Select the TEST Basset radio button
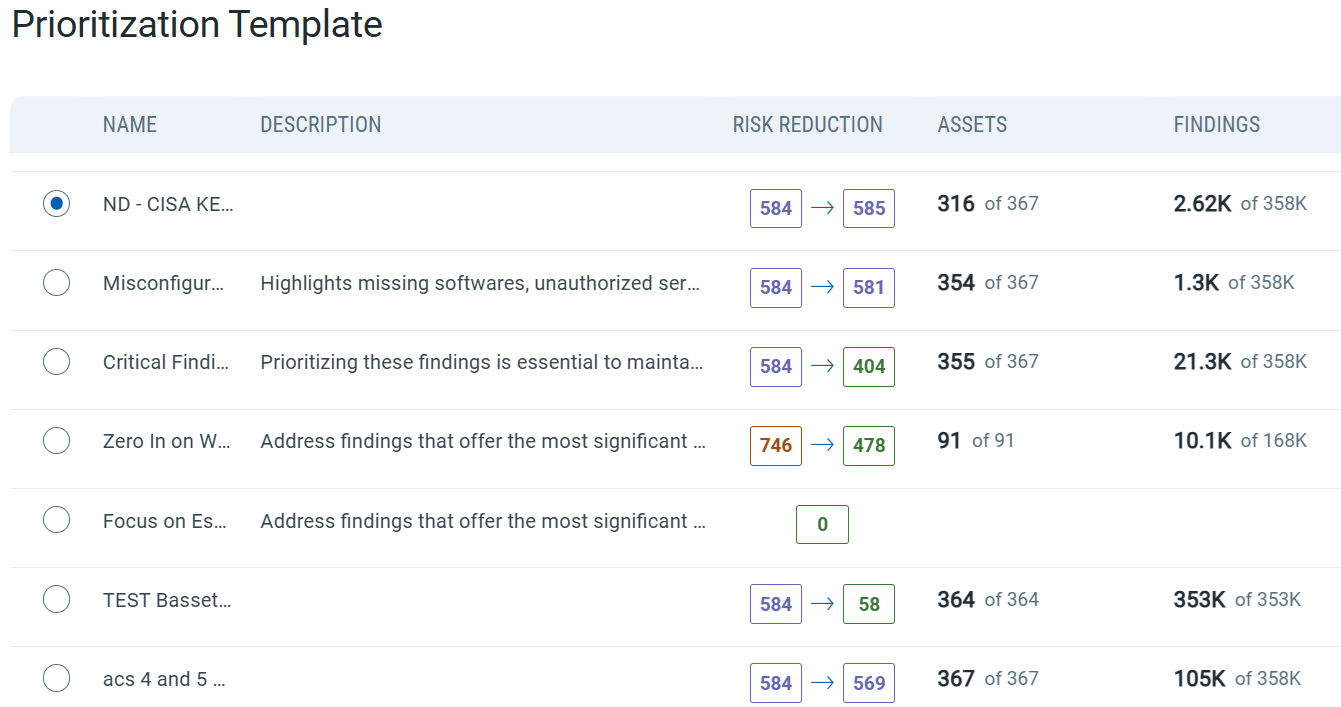Image resolution: width=1341 pixels, height=707 pixels. (x=57, y=599)
